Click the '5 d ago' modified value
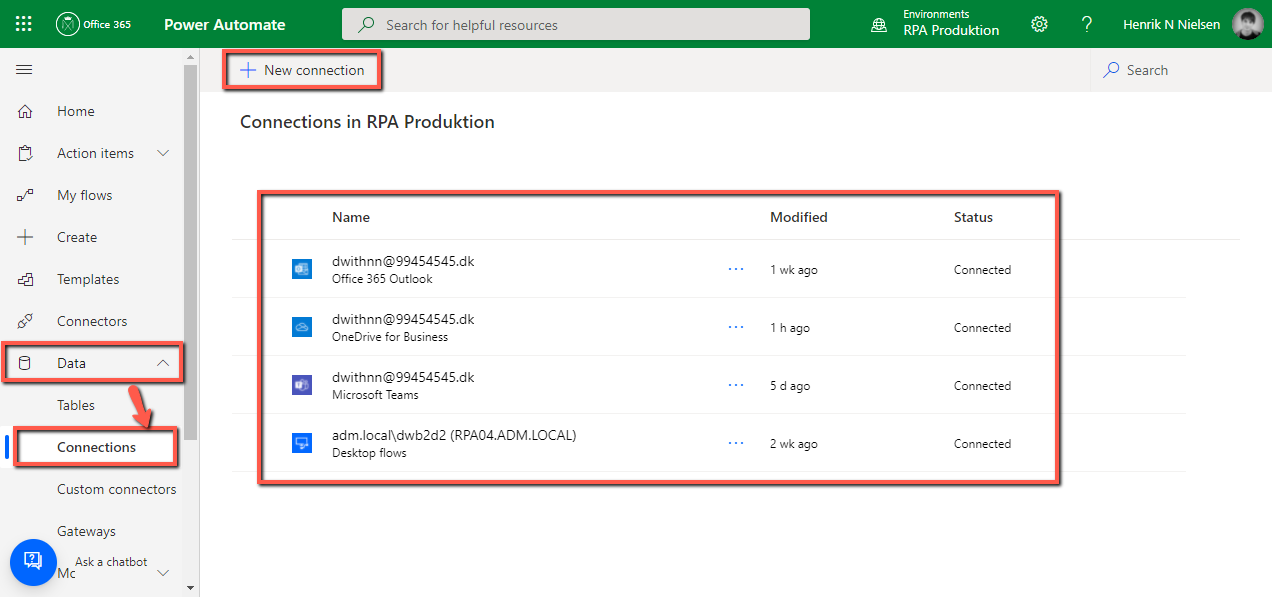The image size is (1272, 597). 791,386
